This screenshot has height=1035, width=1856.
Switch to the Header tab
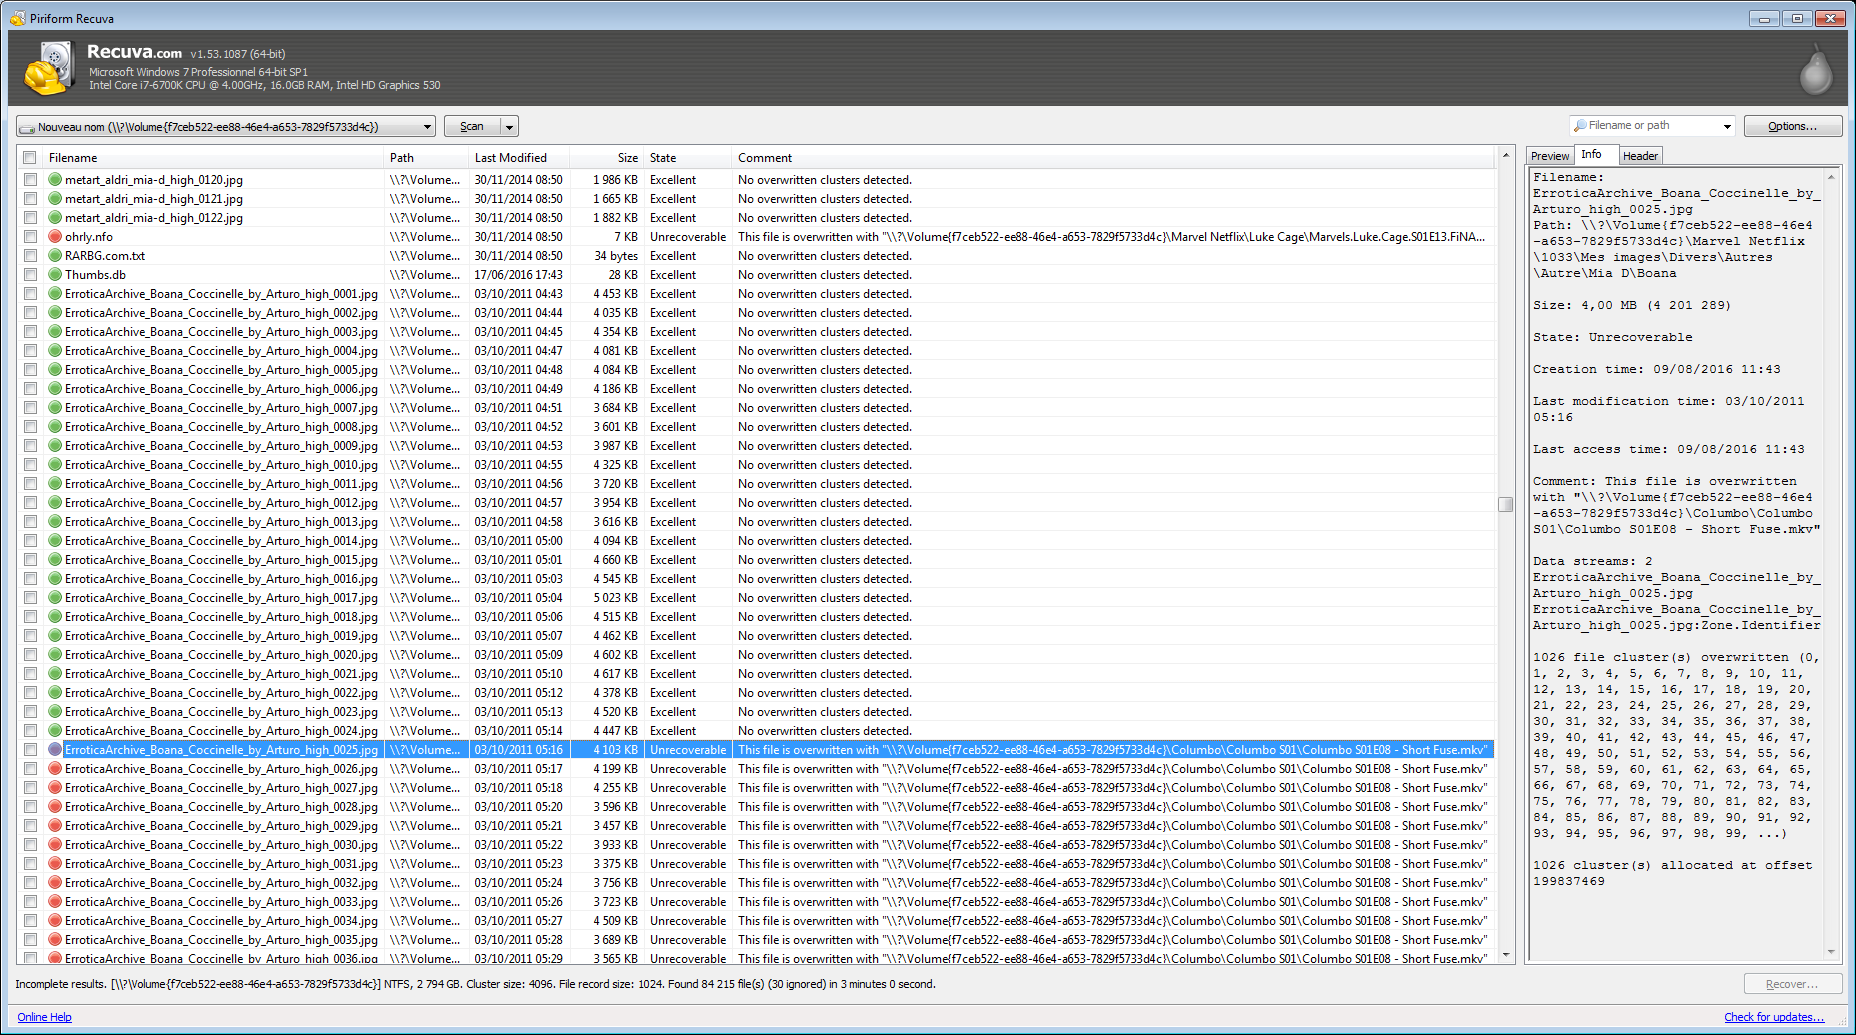click(x=1640, y=156)
